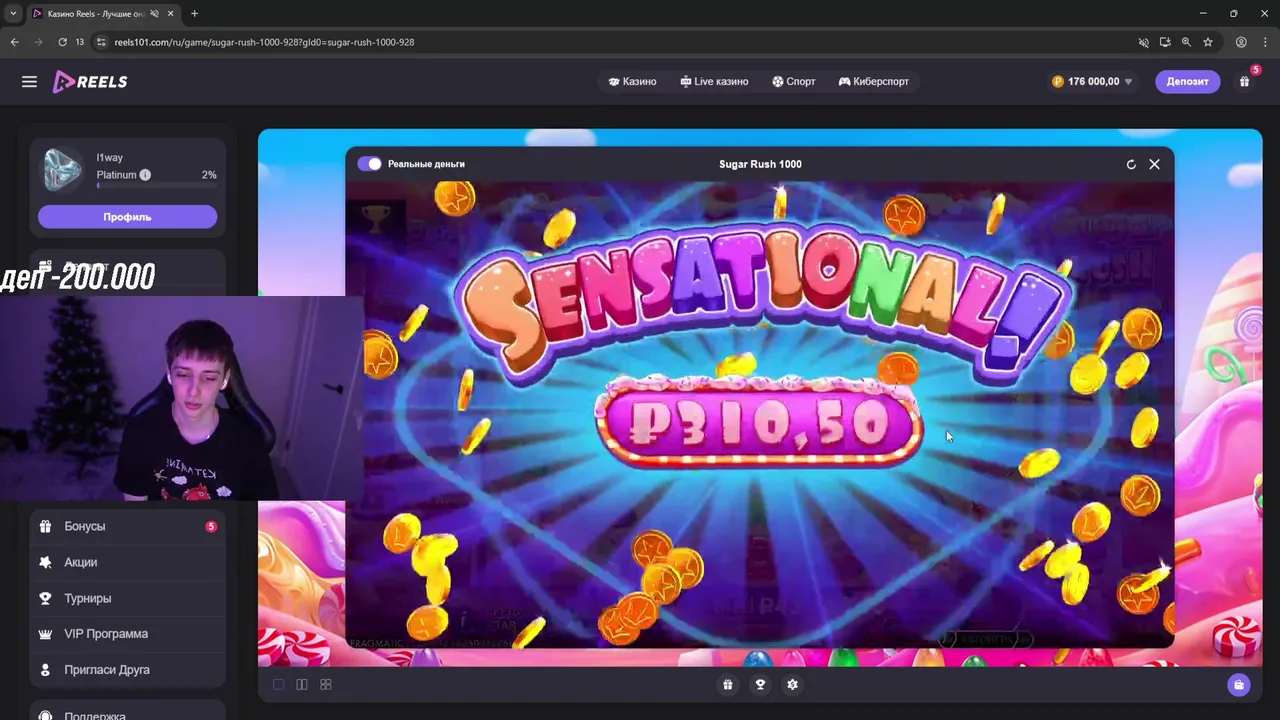Open the browser three-dot menu
The height and width of the screenshot is (720, 1280).
coord(1265,42)
